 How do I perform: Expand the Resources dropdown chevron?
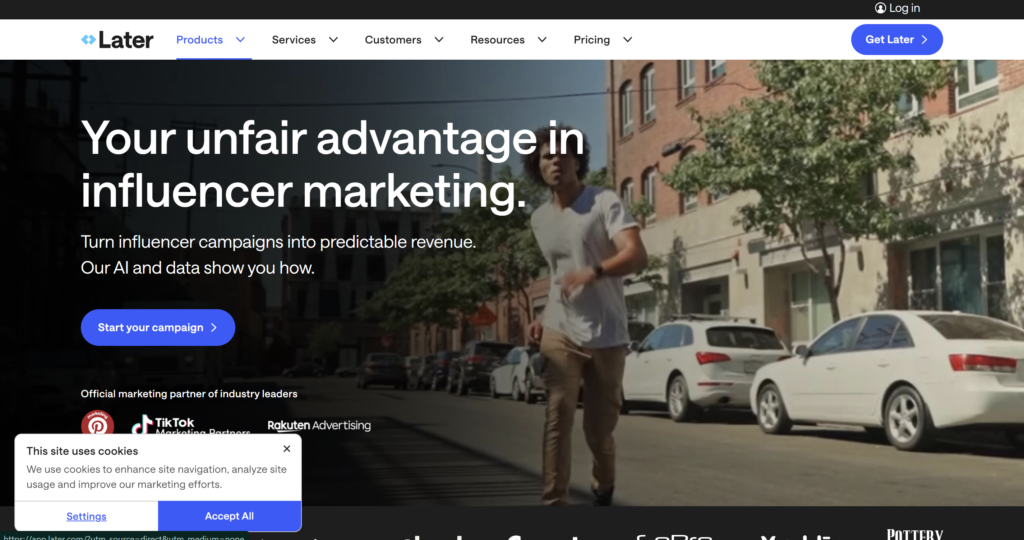tap(542, 40)
